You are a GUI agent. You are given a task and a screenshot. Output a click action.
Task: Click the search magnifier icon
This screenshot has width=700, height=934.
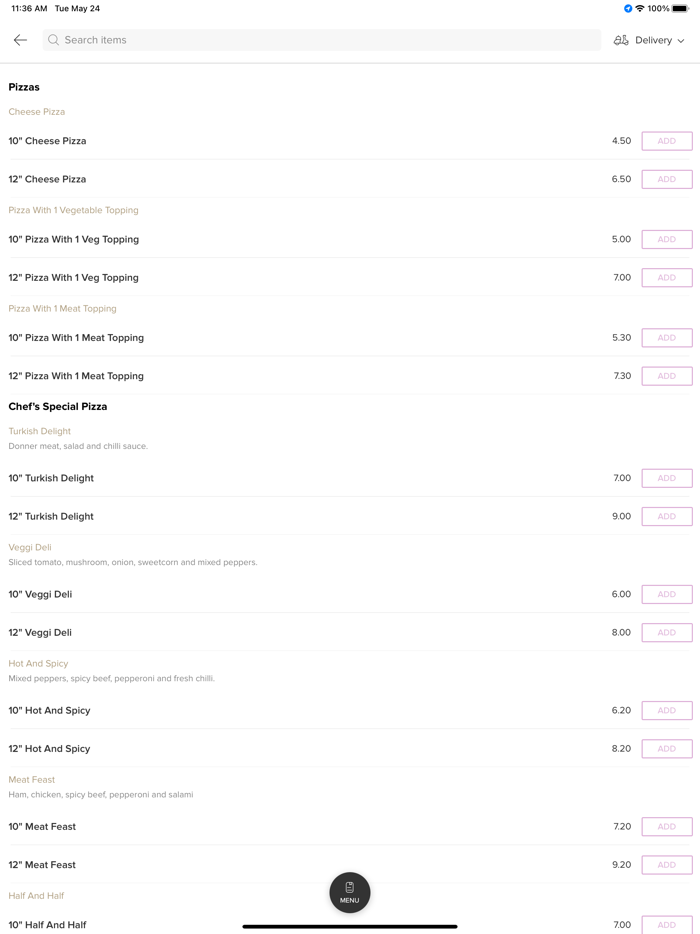(x=54, y=40)
